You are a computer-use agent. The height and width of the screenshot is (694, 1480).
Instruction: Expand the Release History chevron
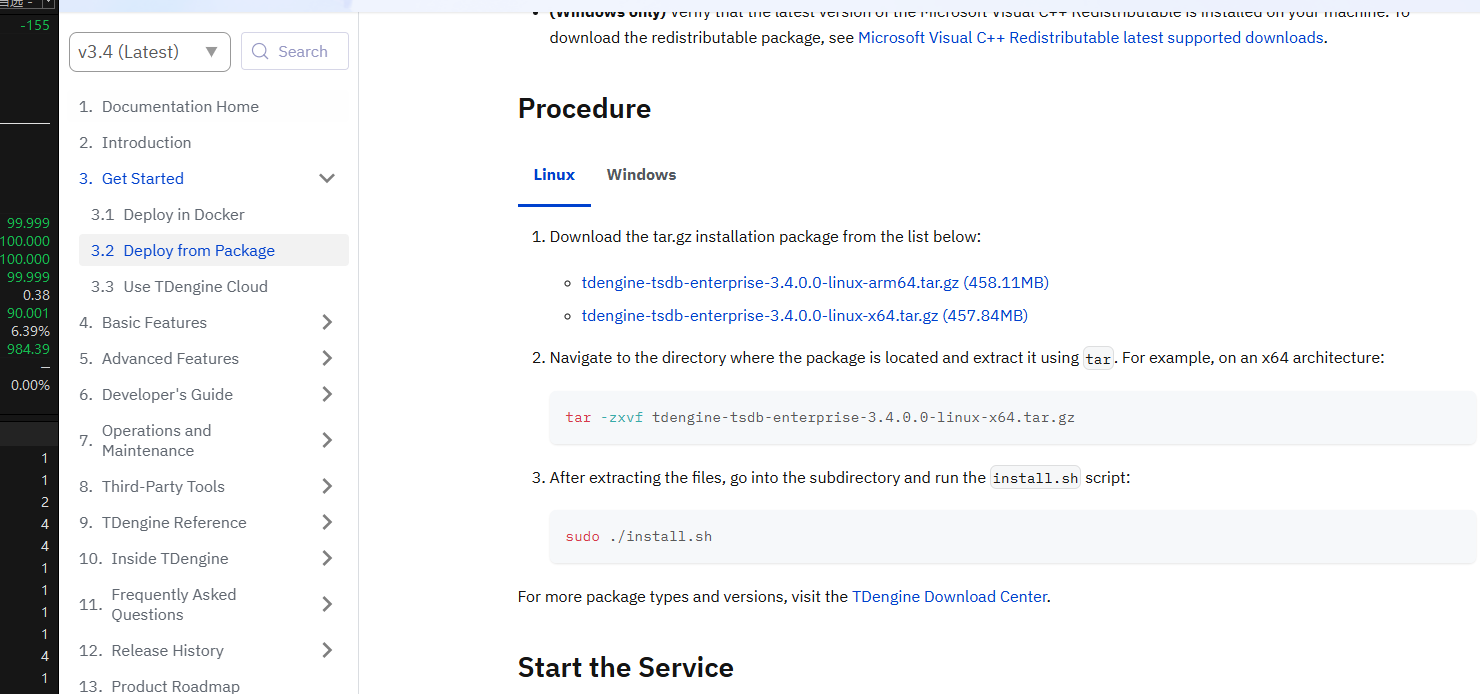click(326, 650)
